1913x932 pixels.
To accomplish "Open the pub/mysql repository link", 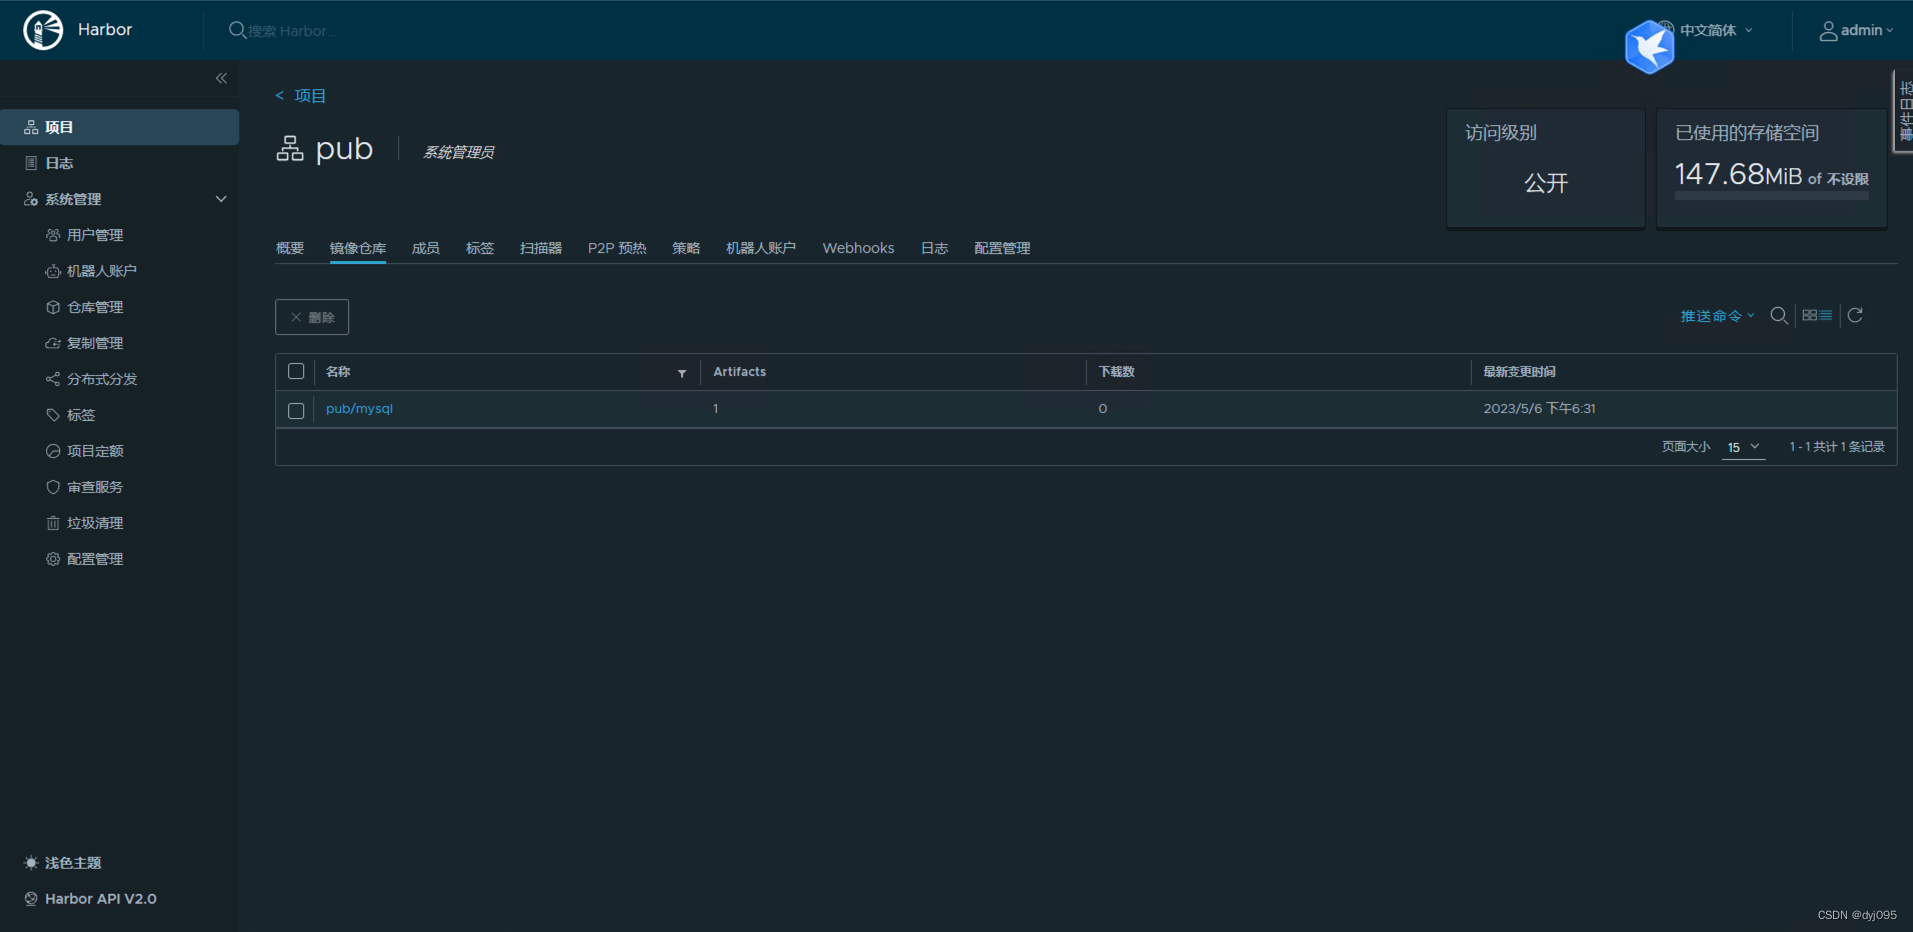I will coord(359,408).
